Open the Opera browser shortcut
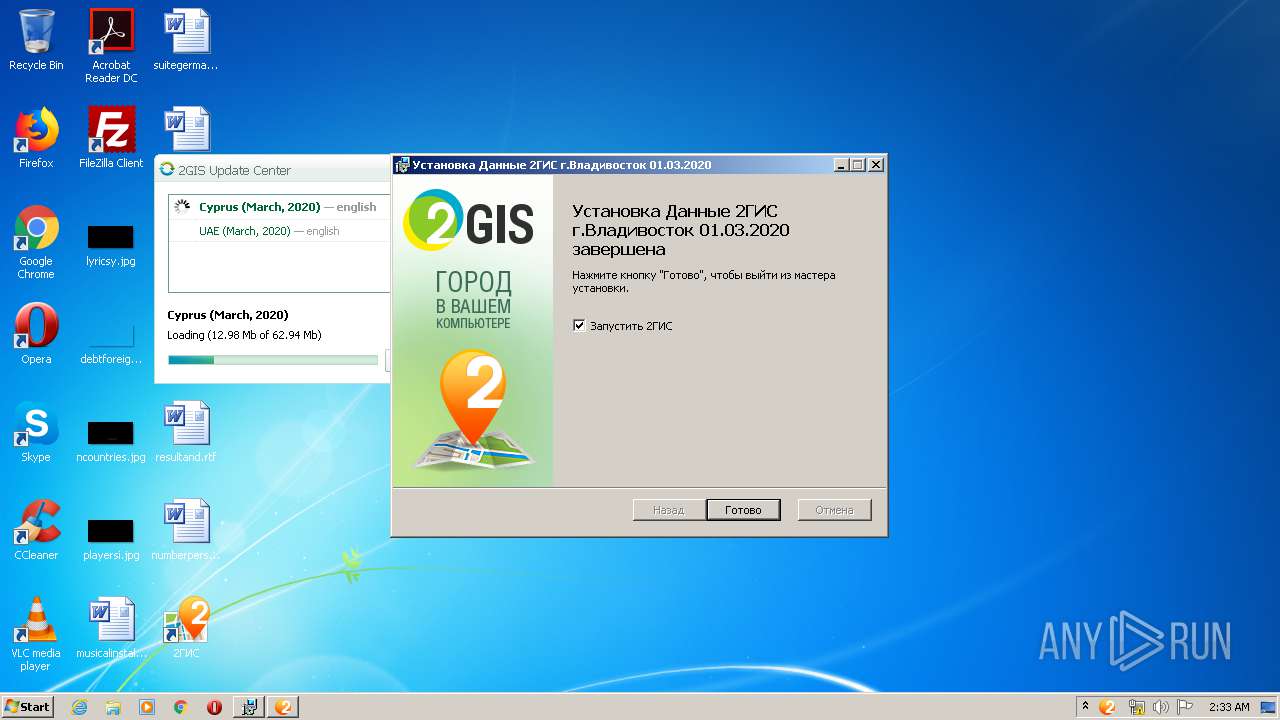Screen dimensions: 1280x720 click(36, 333)
